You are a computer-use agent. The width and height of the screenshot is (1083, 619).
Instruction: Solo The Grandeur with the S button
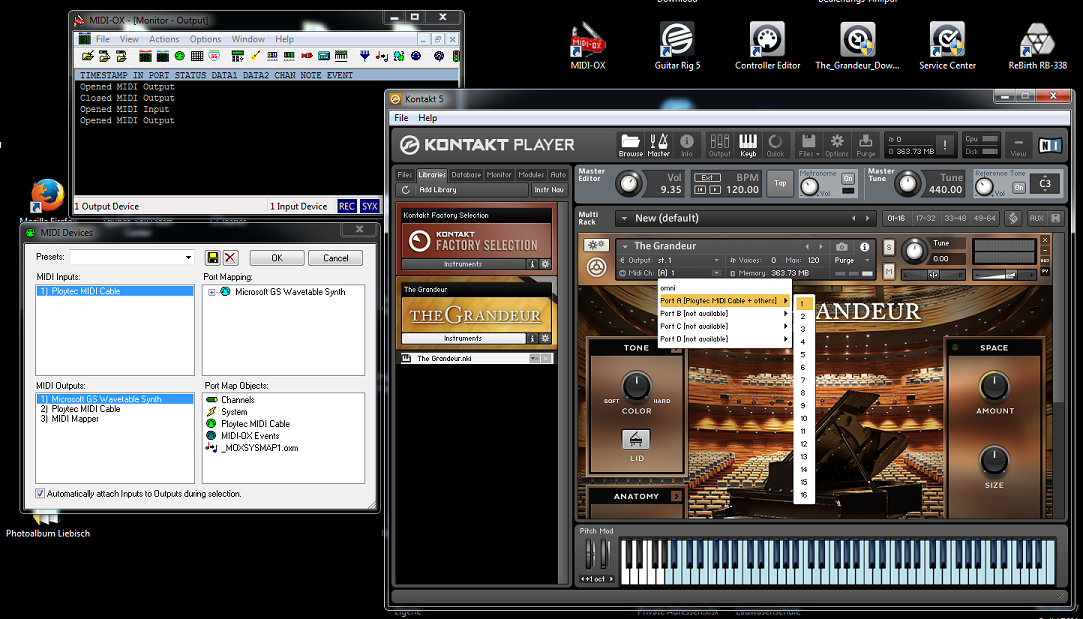click(x=889, y=248)
